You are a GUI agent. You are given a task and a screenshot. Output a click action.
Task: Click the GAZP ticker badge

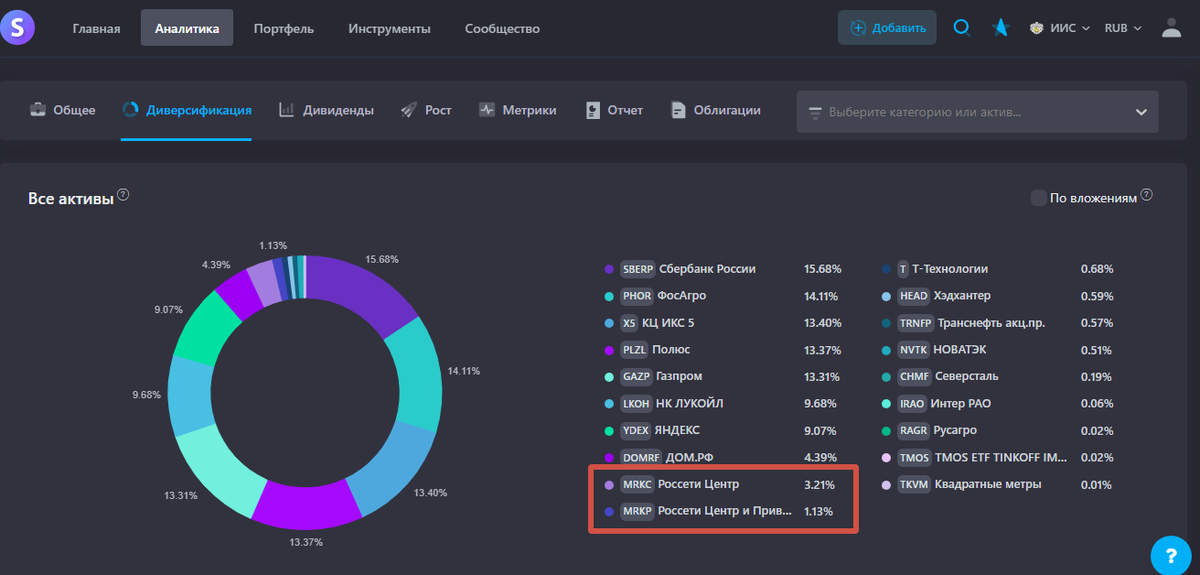[635, 377]
